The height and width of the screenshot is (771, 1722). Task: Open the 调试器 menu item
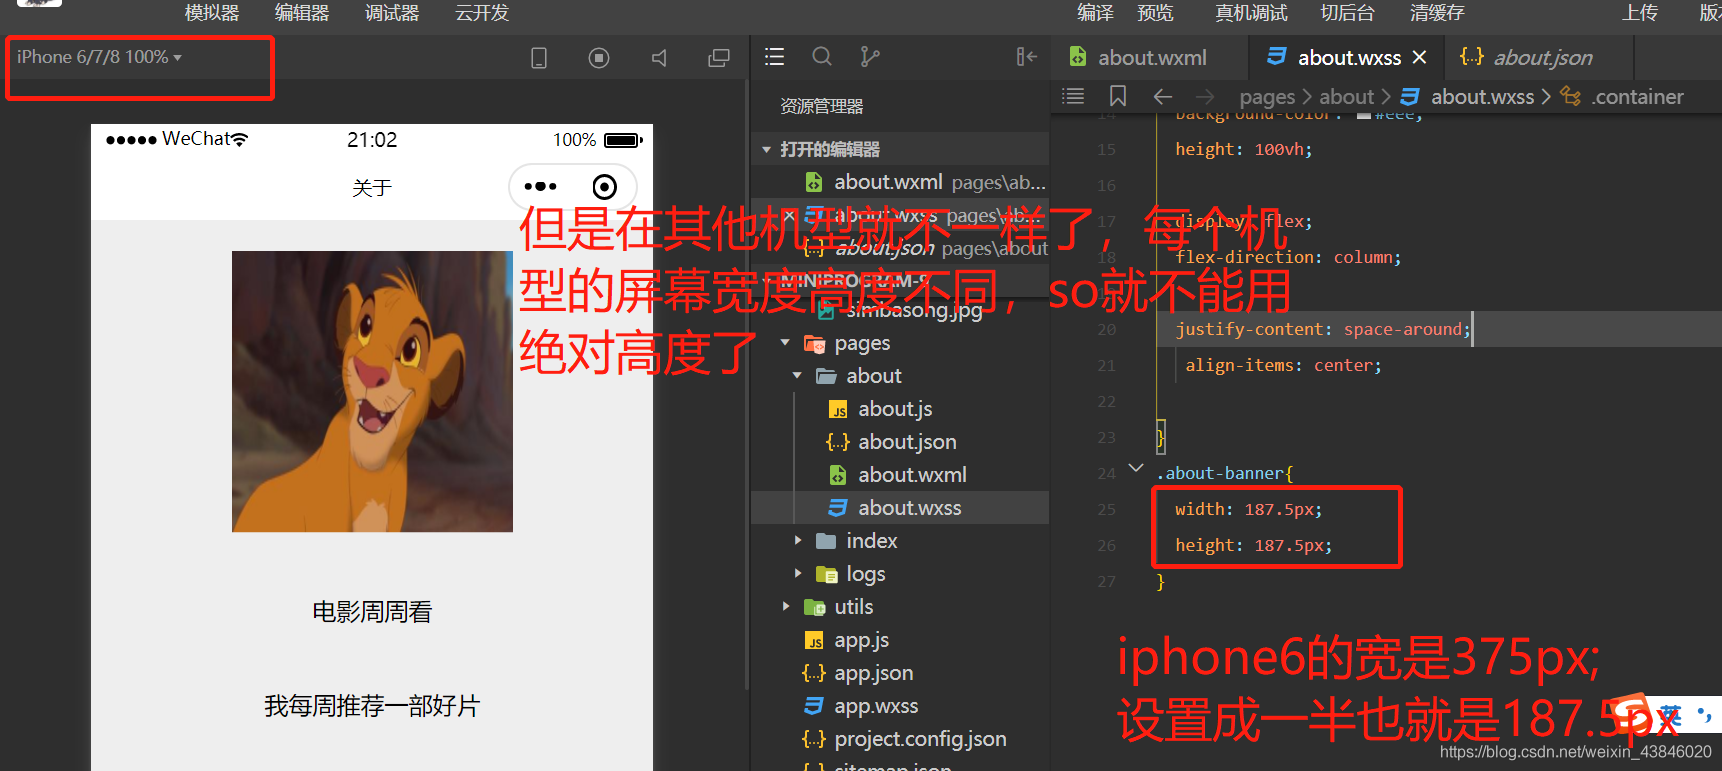(392, 13)
